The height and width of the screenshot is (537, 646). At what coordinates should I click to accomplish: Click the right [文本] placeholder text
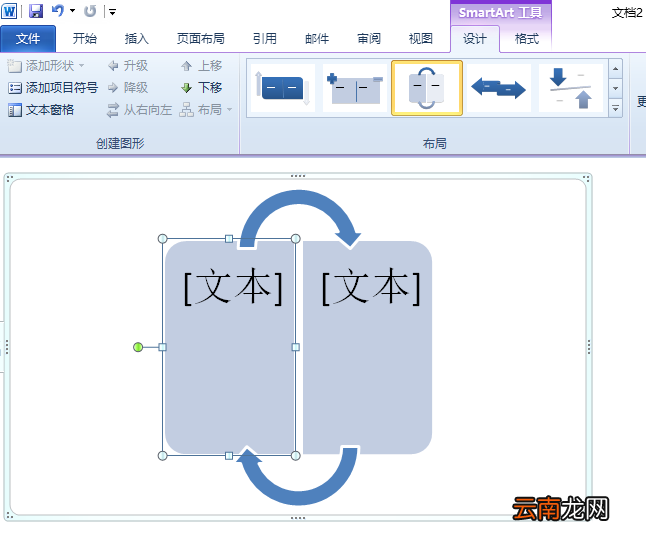[371, 287]
